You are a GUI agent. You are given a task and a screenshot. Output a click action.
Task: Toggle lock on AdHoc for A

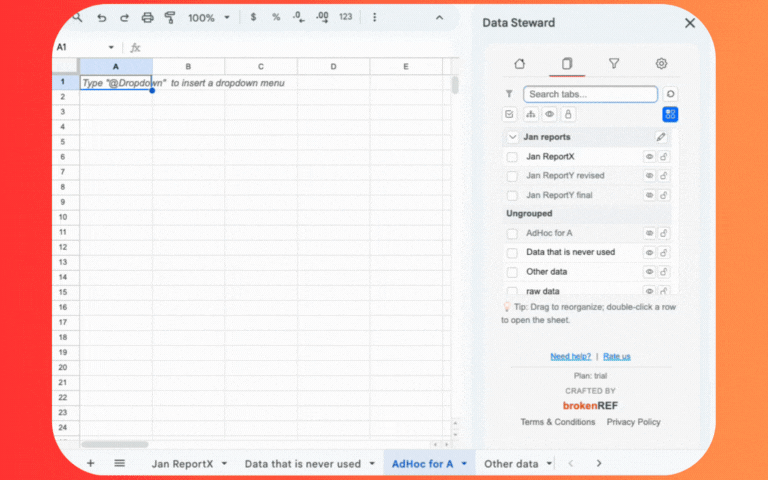coord(664,233)
